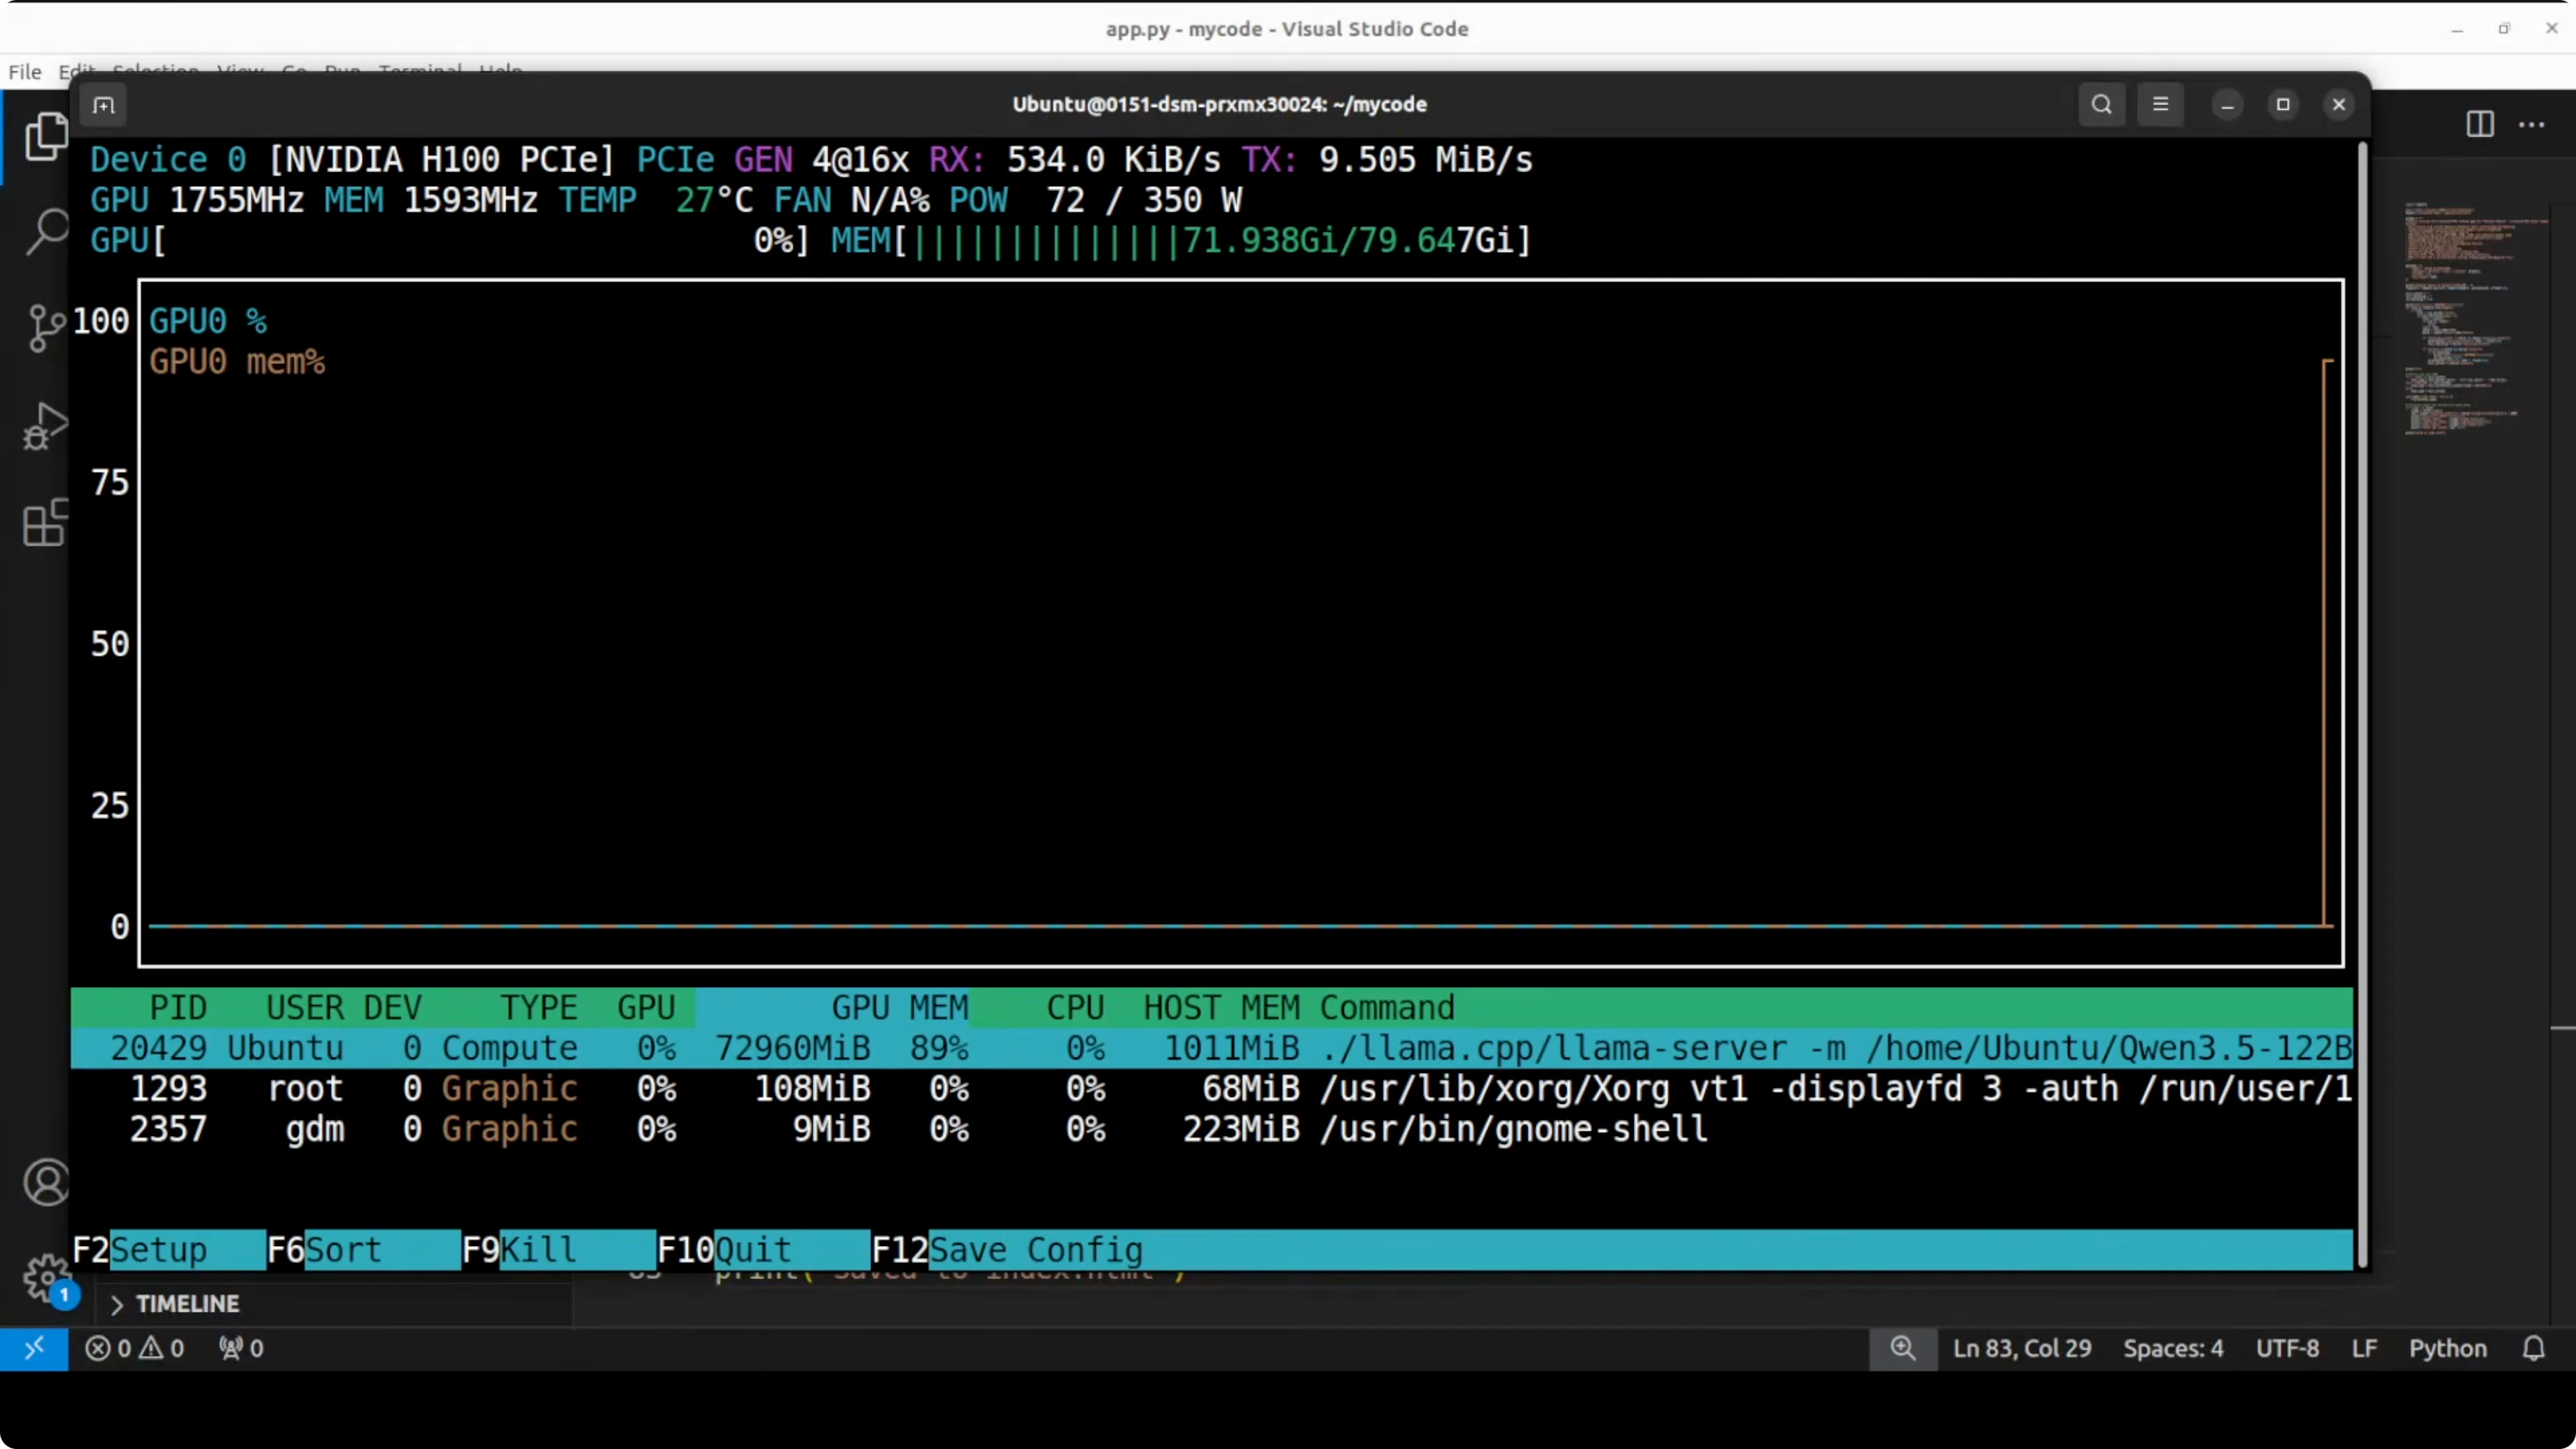Click the Ln 83, Col 29 indicator
The width and height of the screenshot is (2576, 1449).
click(x=2021, y=1348)
